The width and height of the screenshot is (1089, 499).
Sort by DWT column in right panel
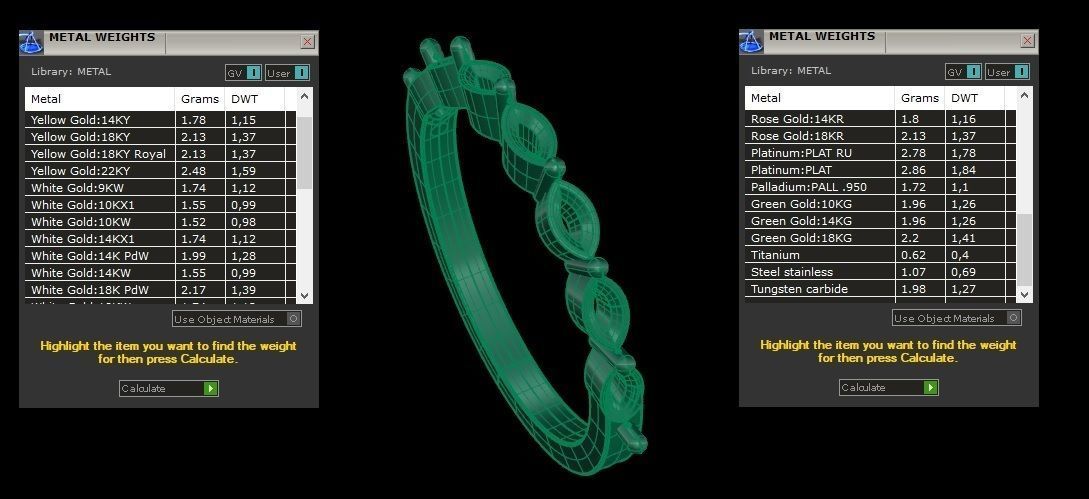click(x=975, y=98)
